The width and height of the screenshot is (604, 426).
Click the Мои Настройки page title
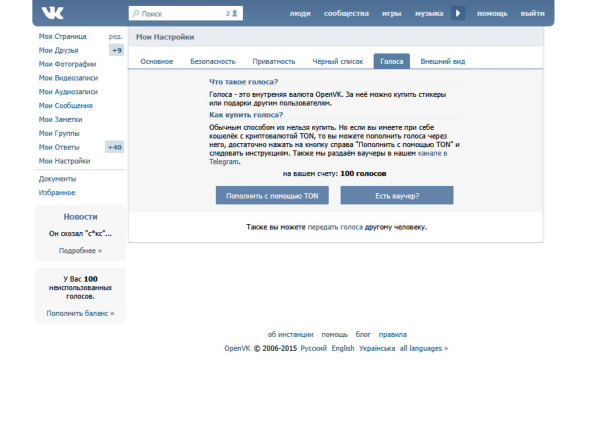[165, 37]
